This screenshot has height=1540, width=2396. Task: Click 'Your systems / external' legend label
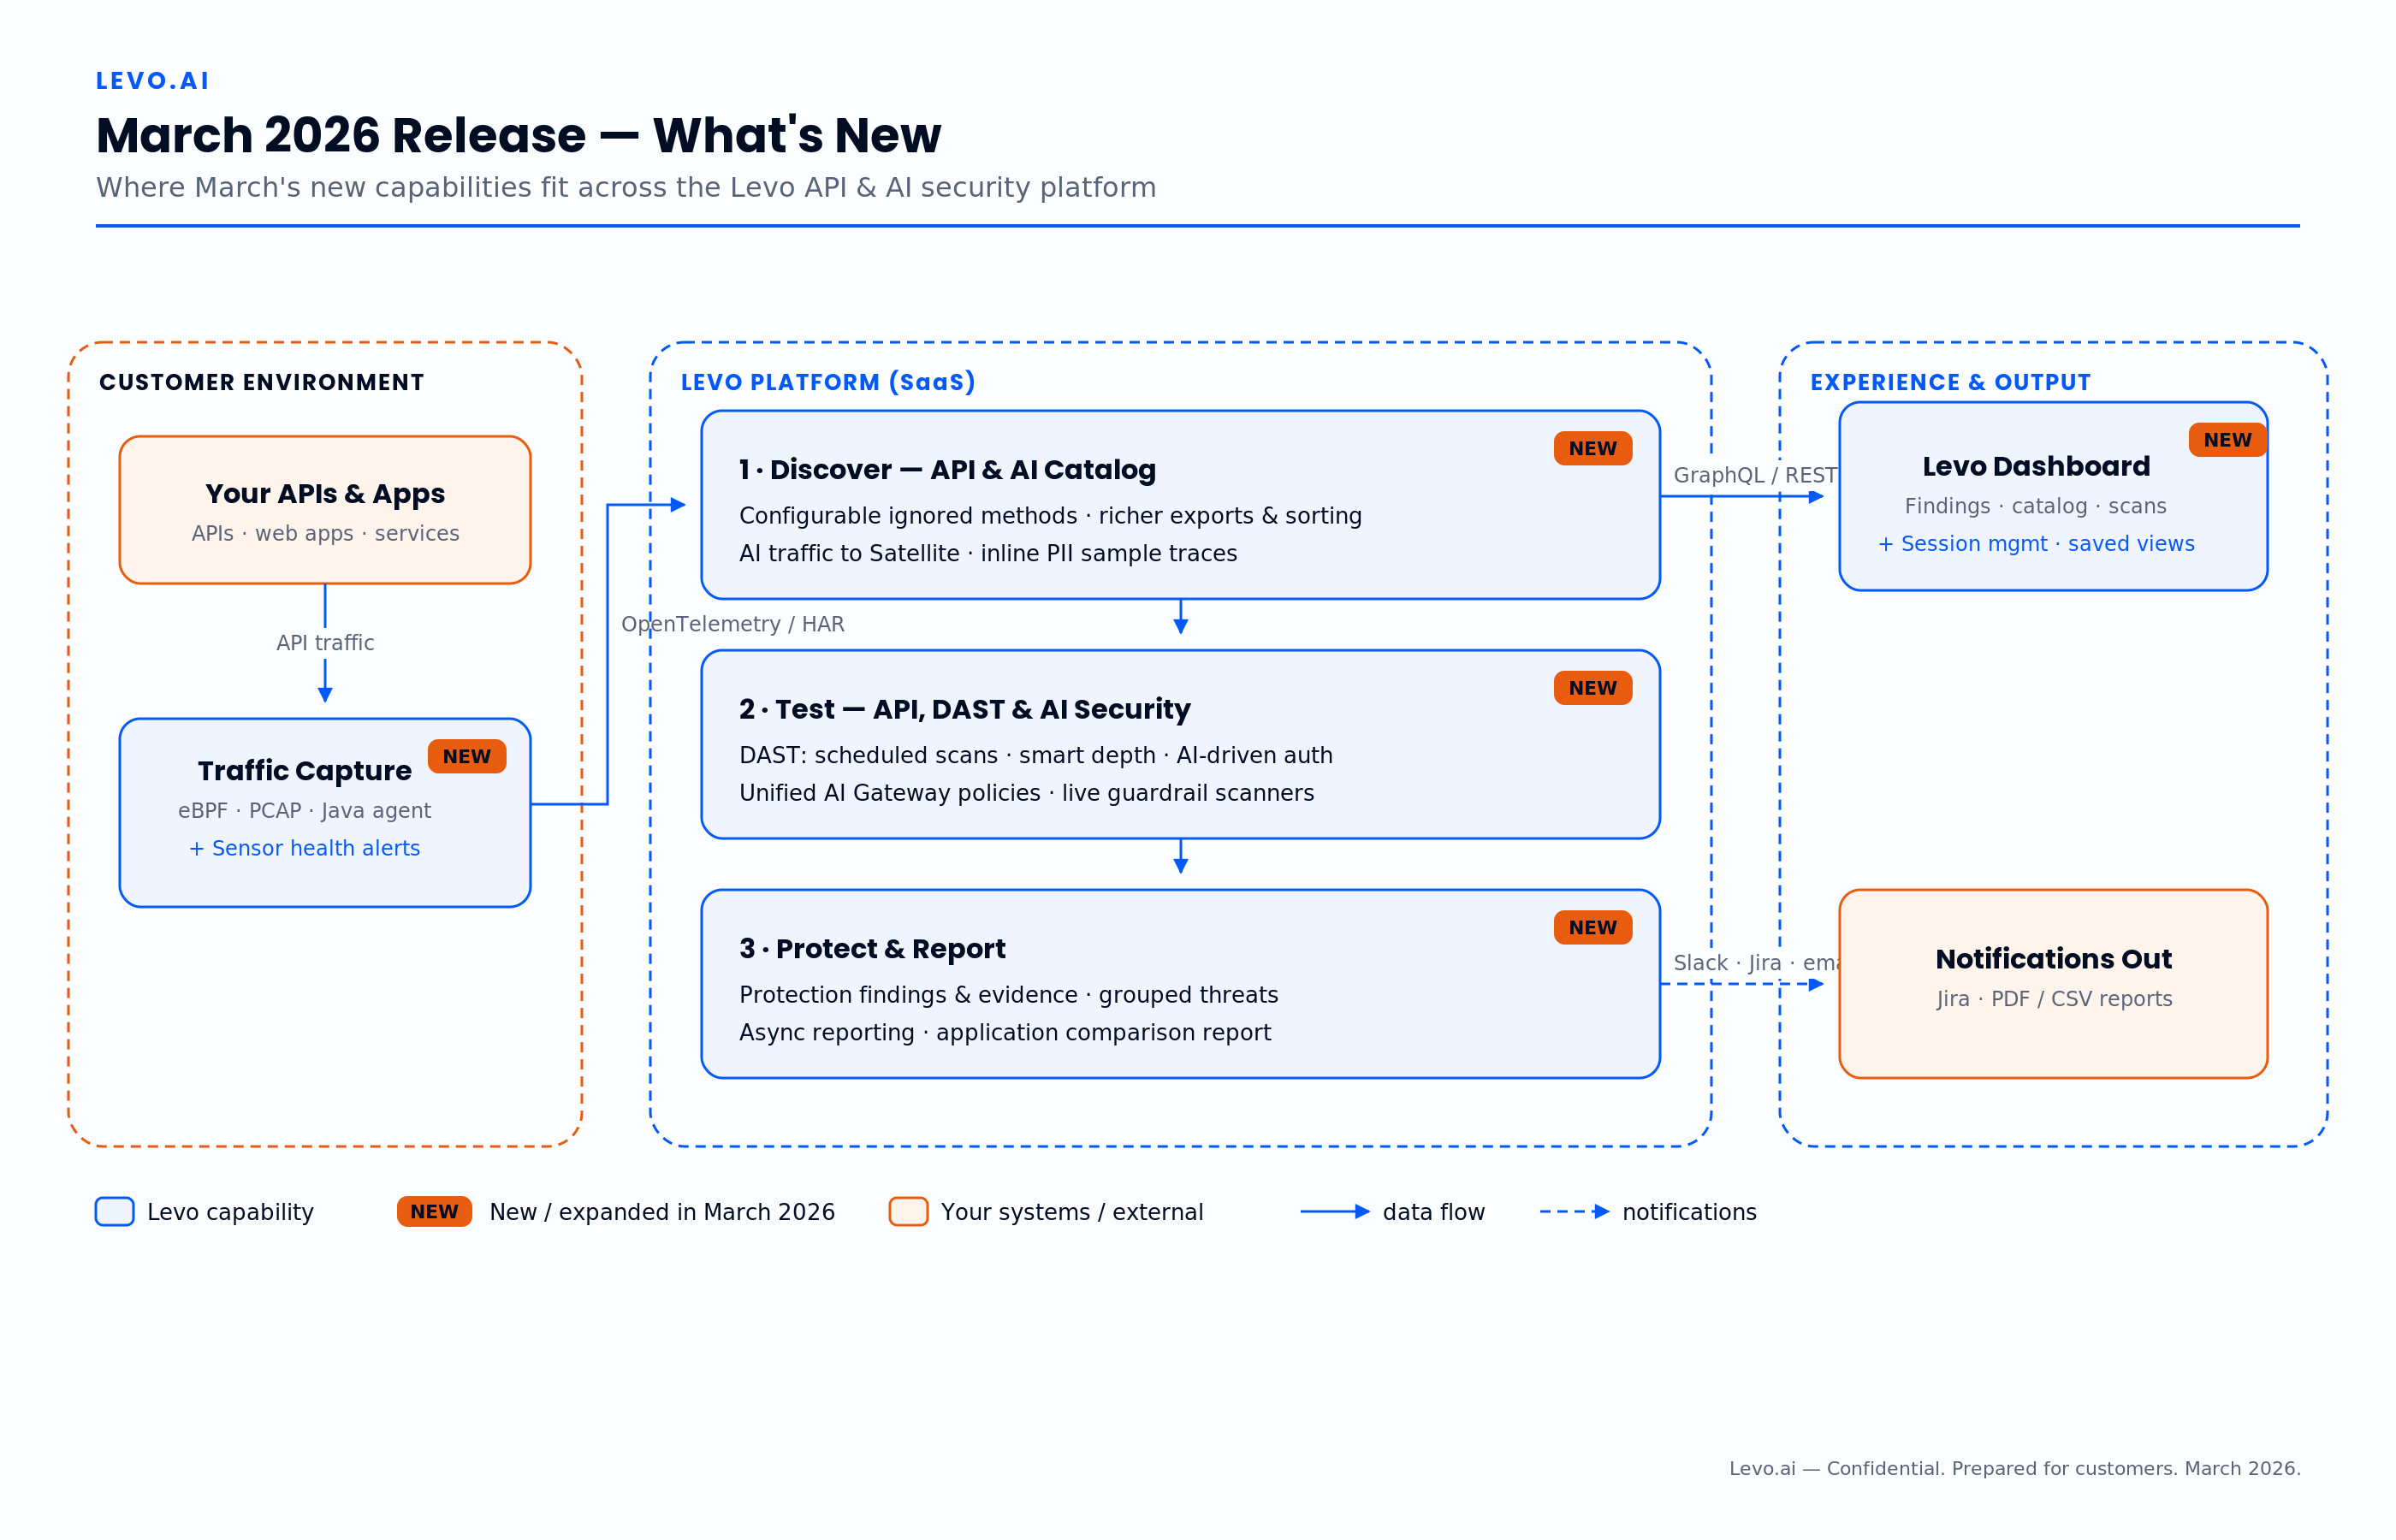1072,1212
